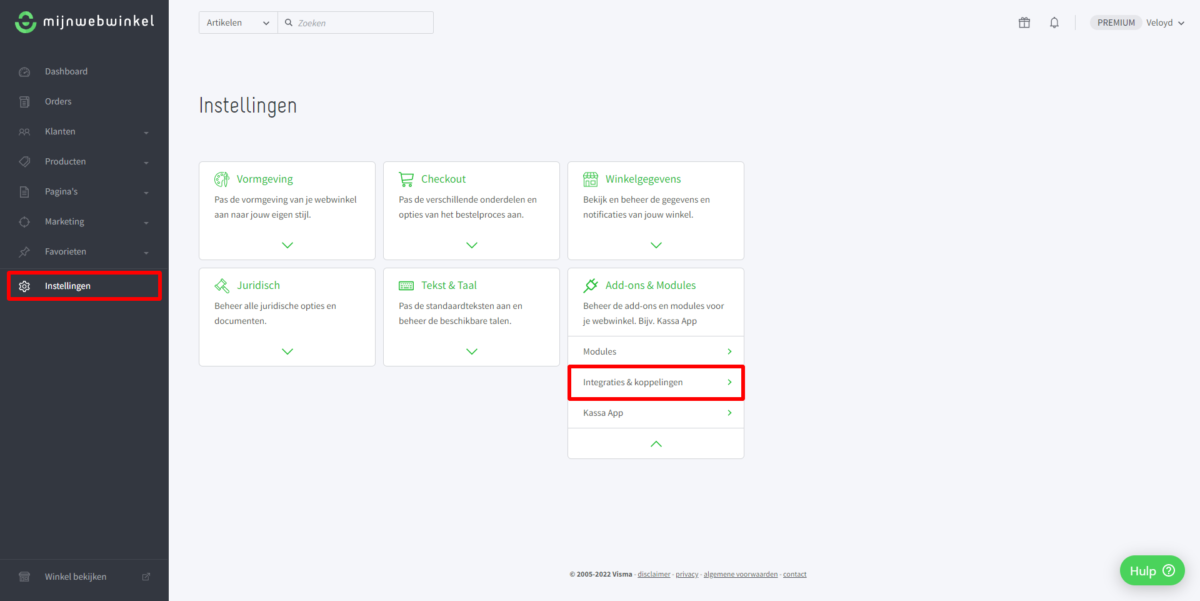Click the Add-ons & Modules plug icon
1200x601 pixels.
pos(590,285)
